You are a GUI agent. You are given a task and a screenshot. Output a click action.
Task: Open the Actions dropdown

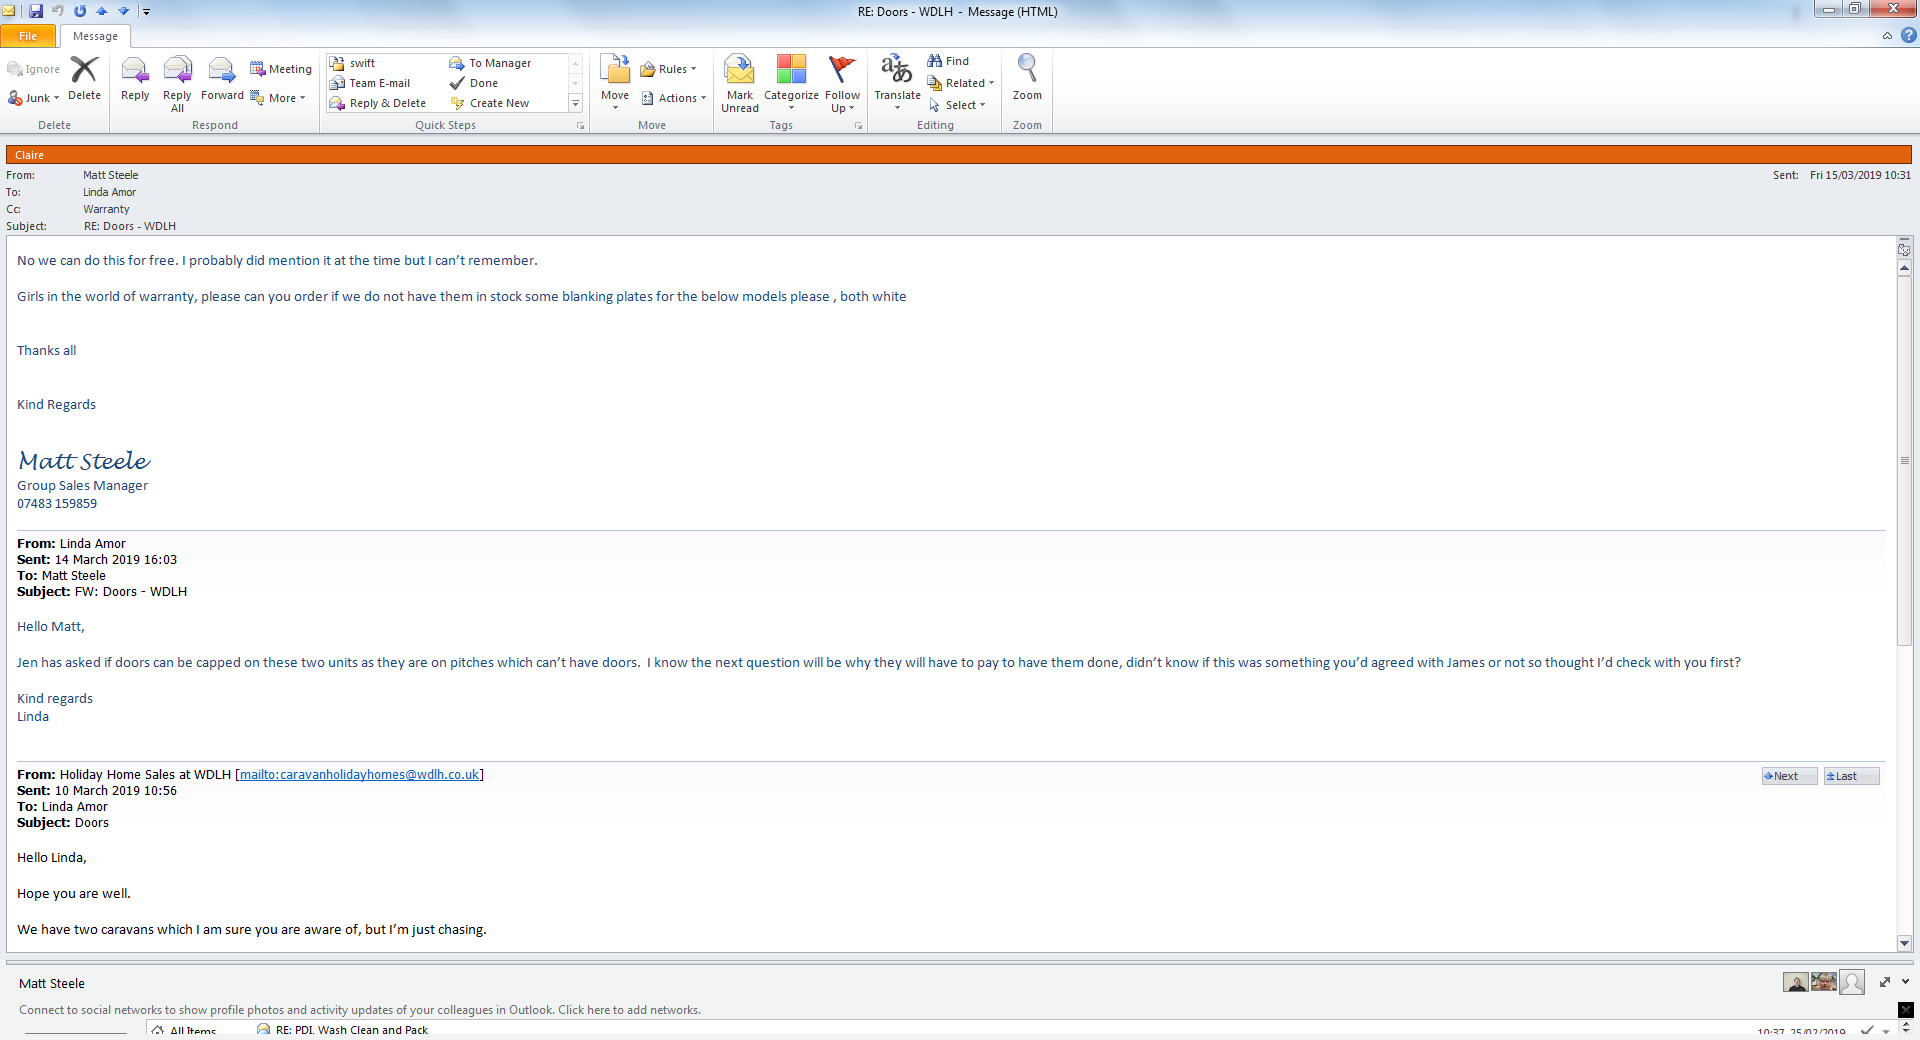point(674,98)
